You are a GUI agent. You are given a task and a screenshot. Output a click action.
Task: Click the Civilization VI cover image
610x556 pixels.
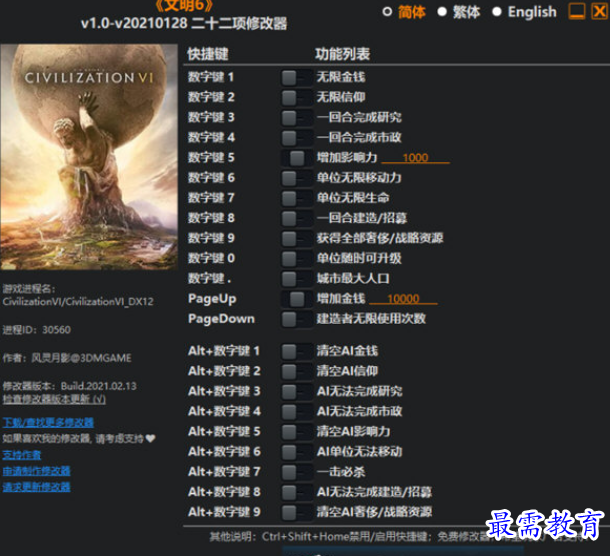89,157
